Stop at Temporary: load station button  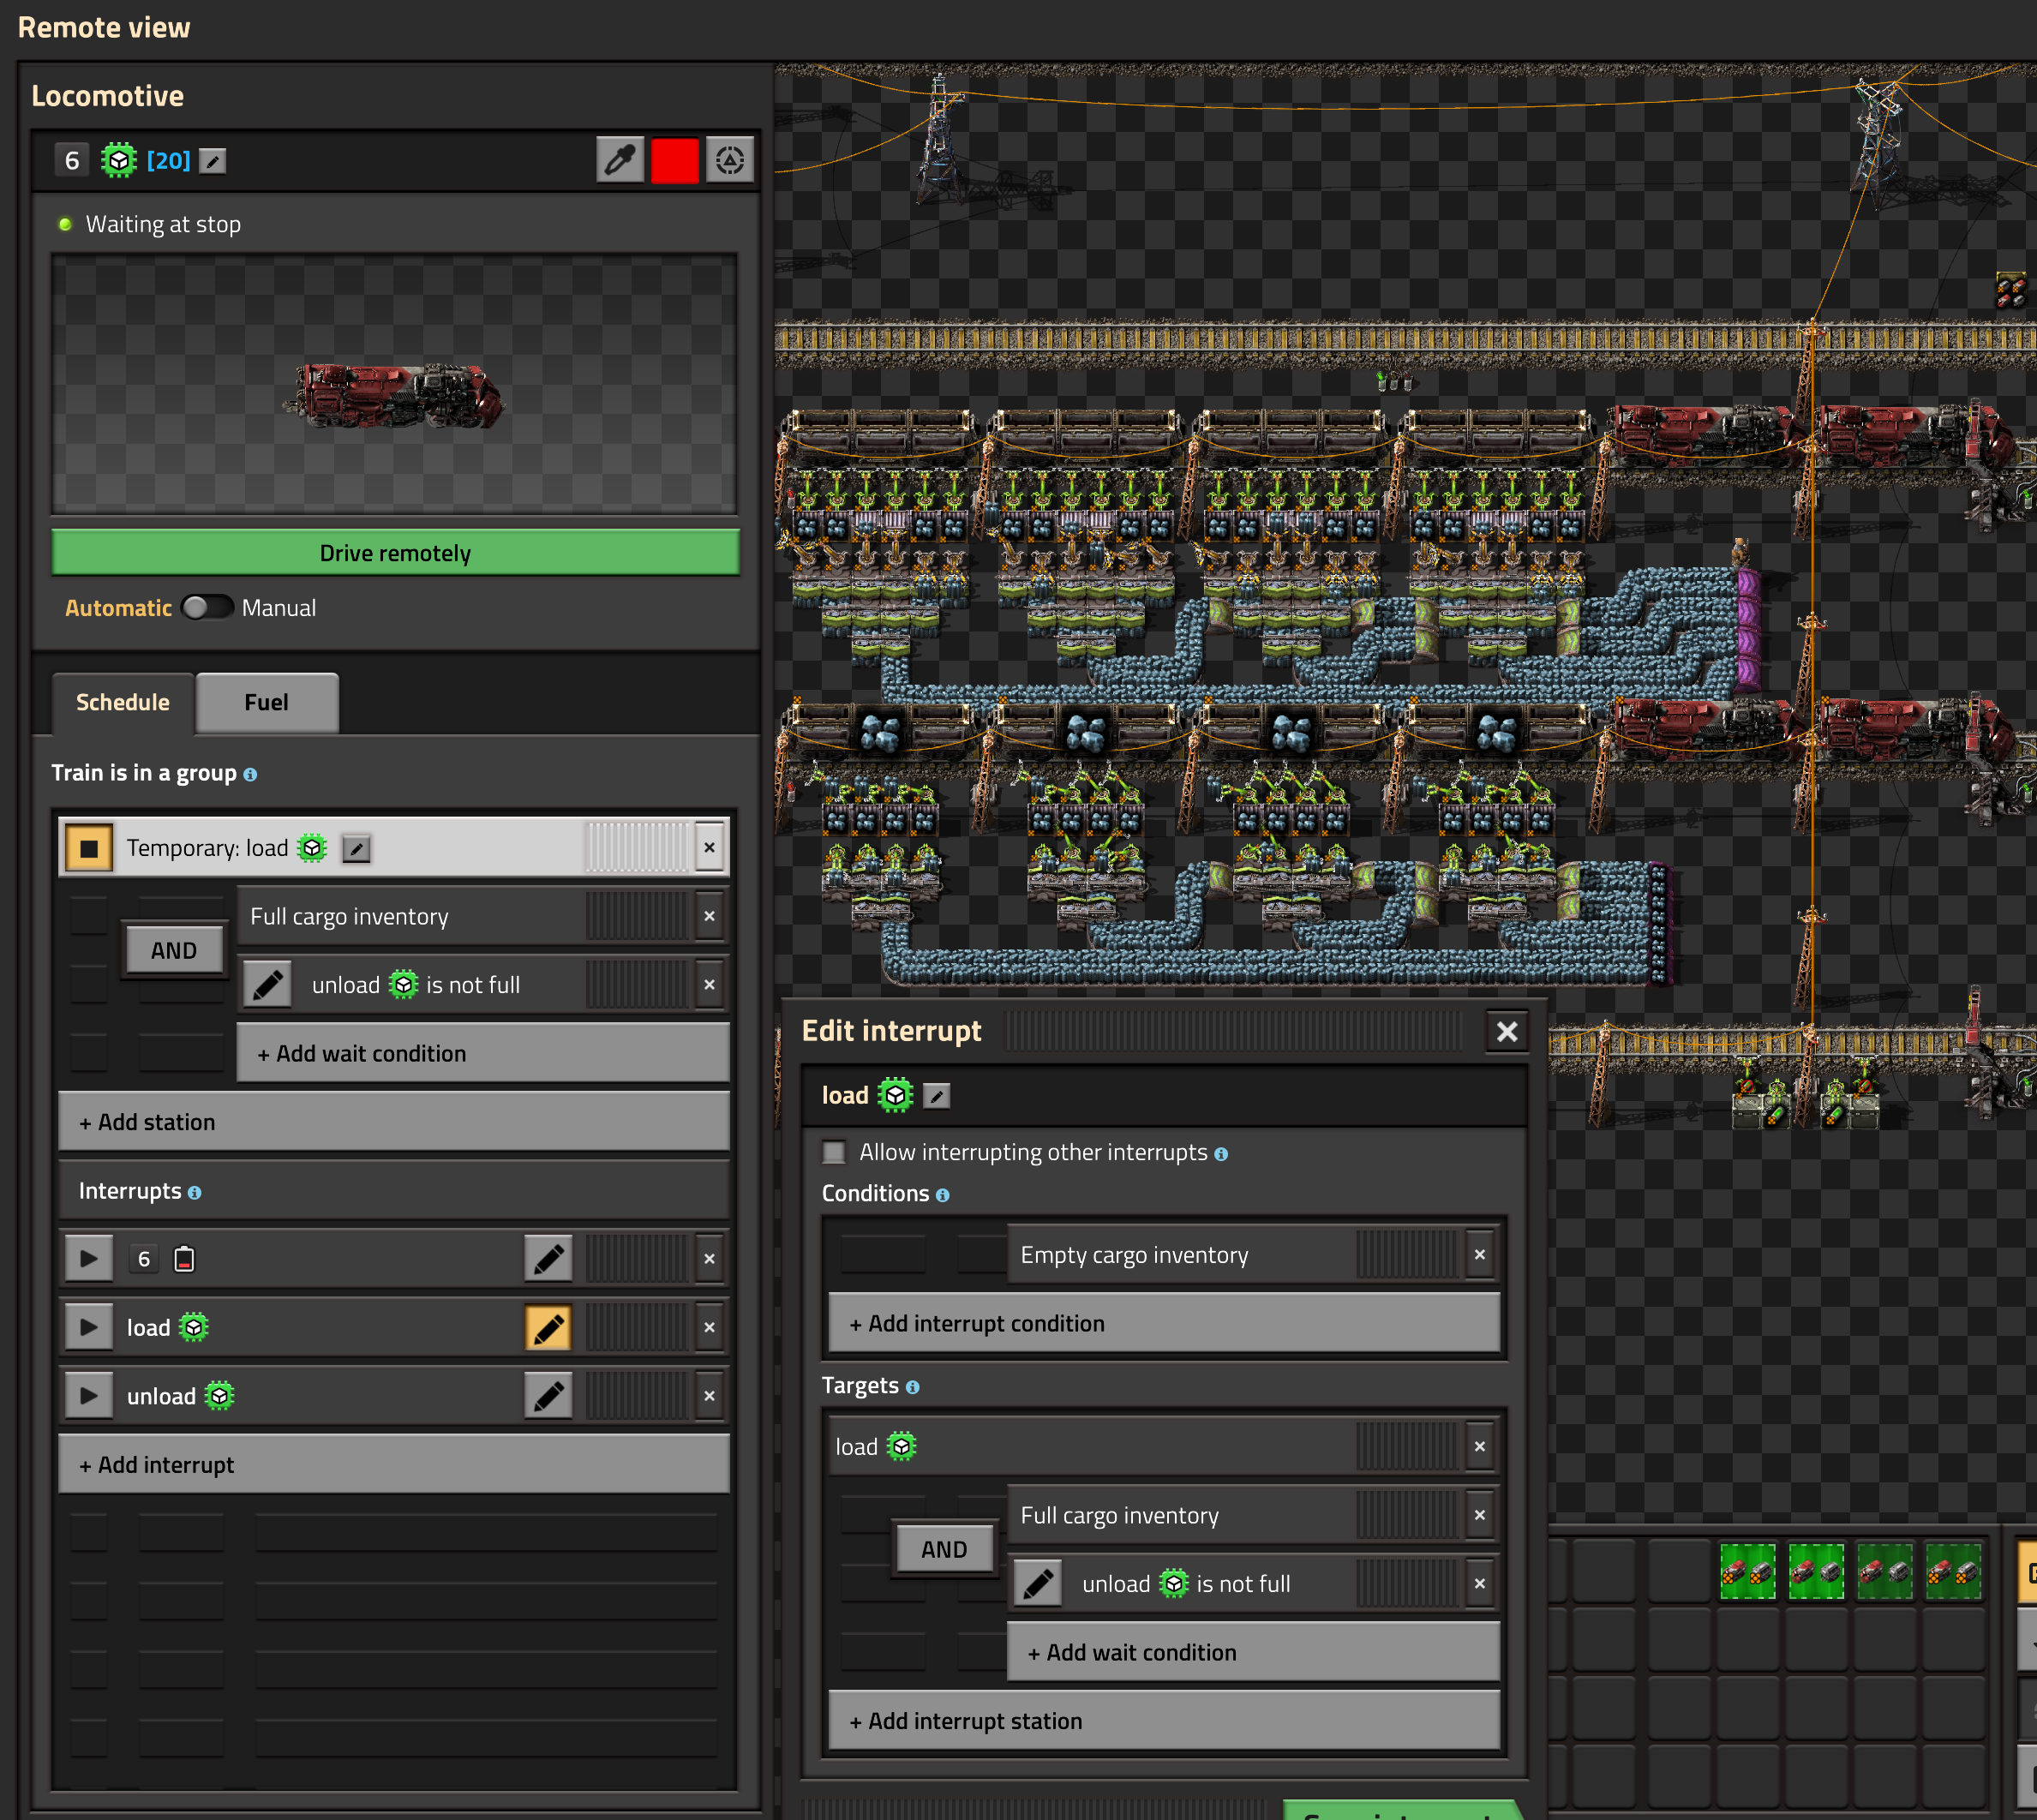pyautogui.click(x=89, y=848)
